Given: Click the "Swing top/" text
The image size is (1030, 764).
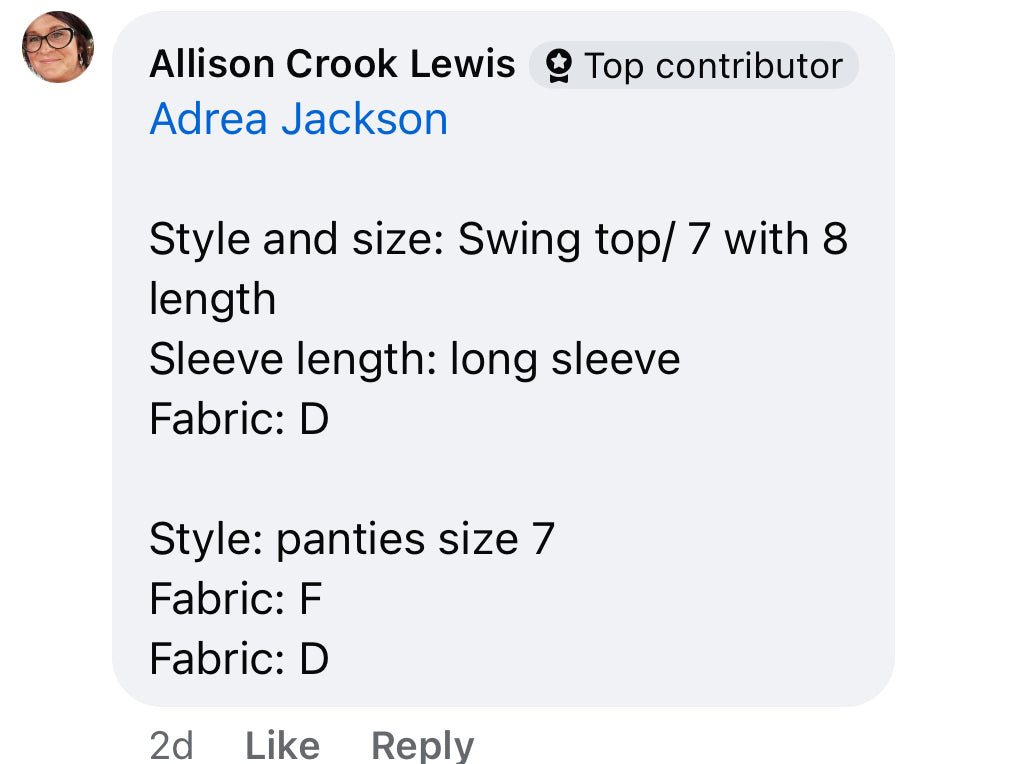Looking at the screenshot, I should 565,240.
